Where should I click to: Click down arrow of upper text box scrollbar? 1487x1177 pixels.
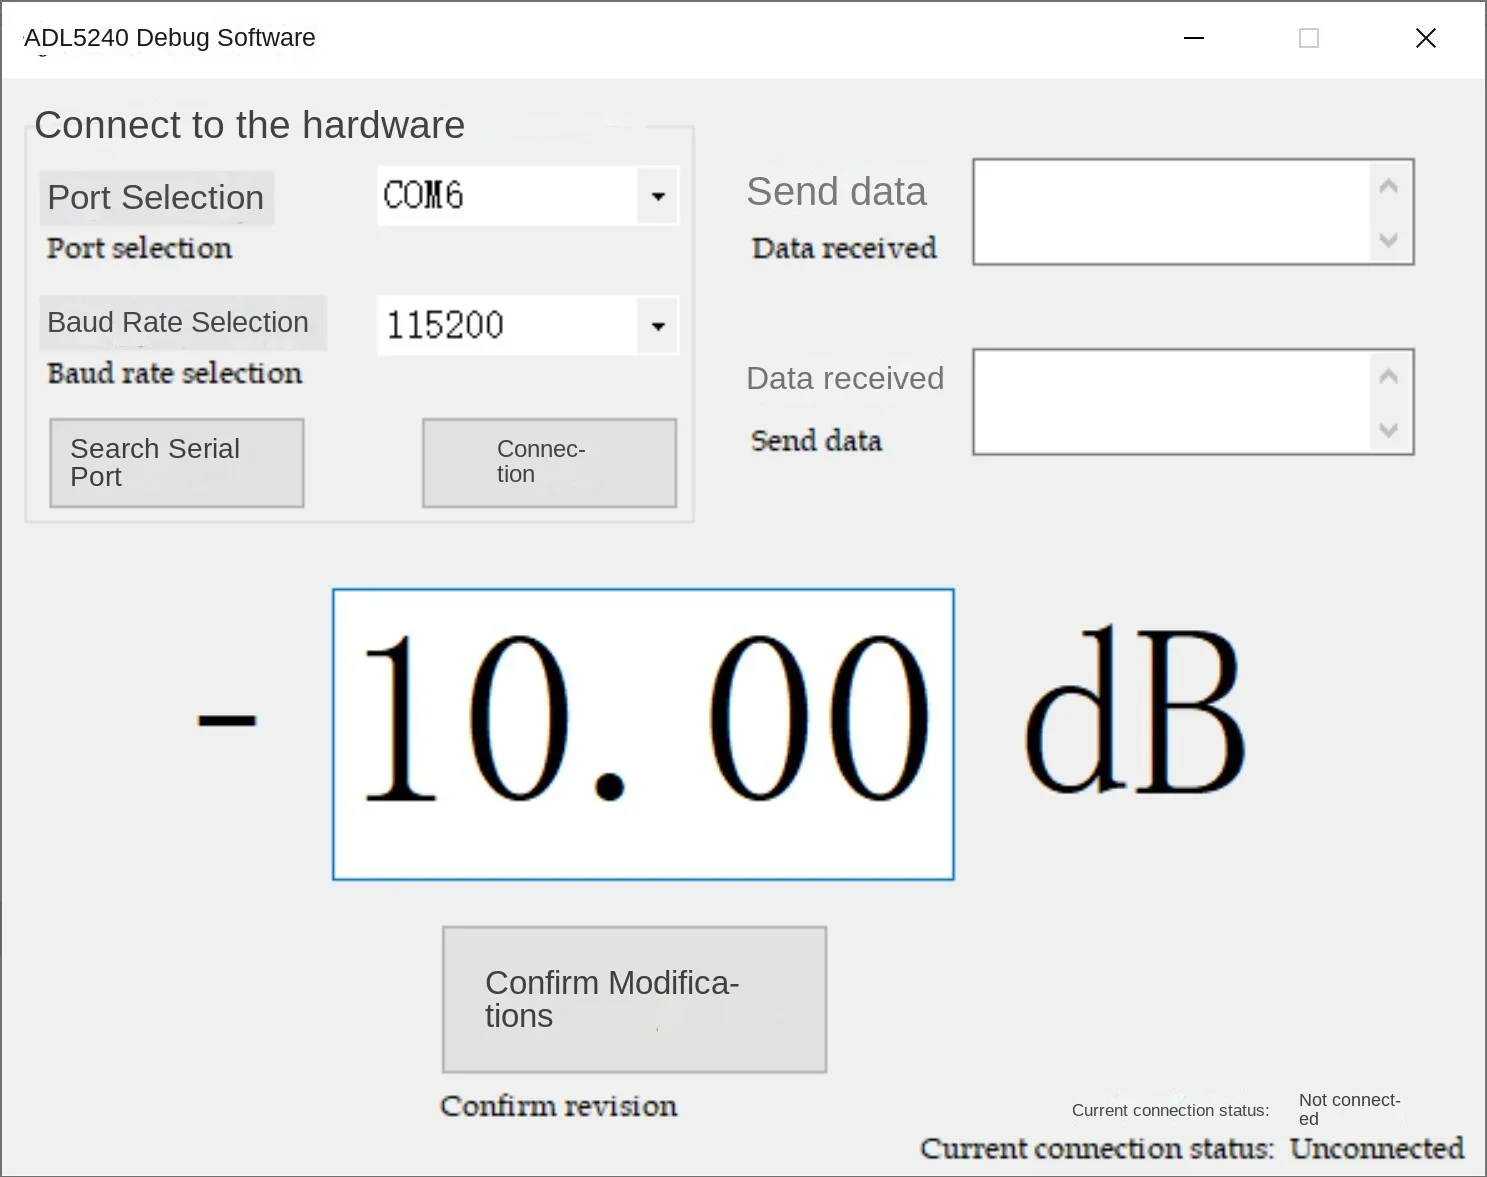click(1388, 240)
